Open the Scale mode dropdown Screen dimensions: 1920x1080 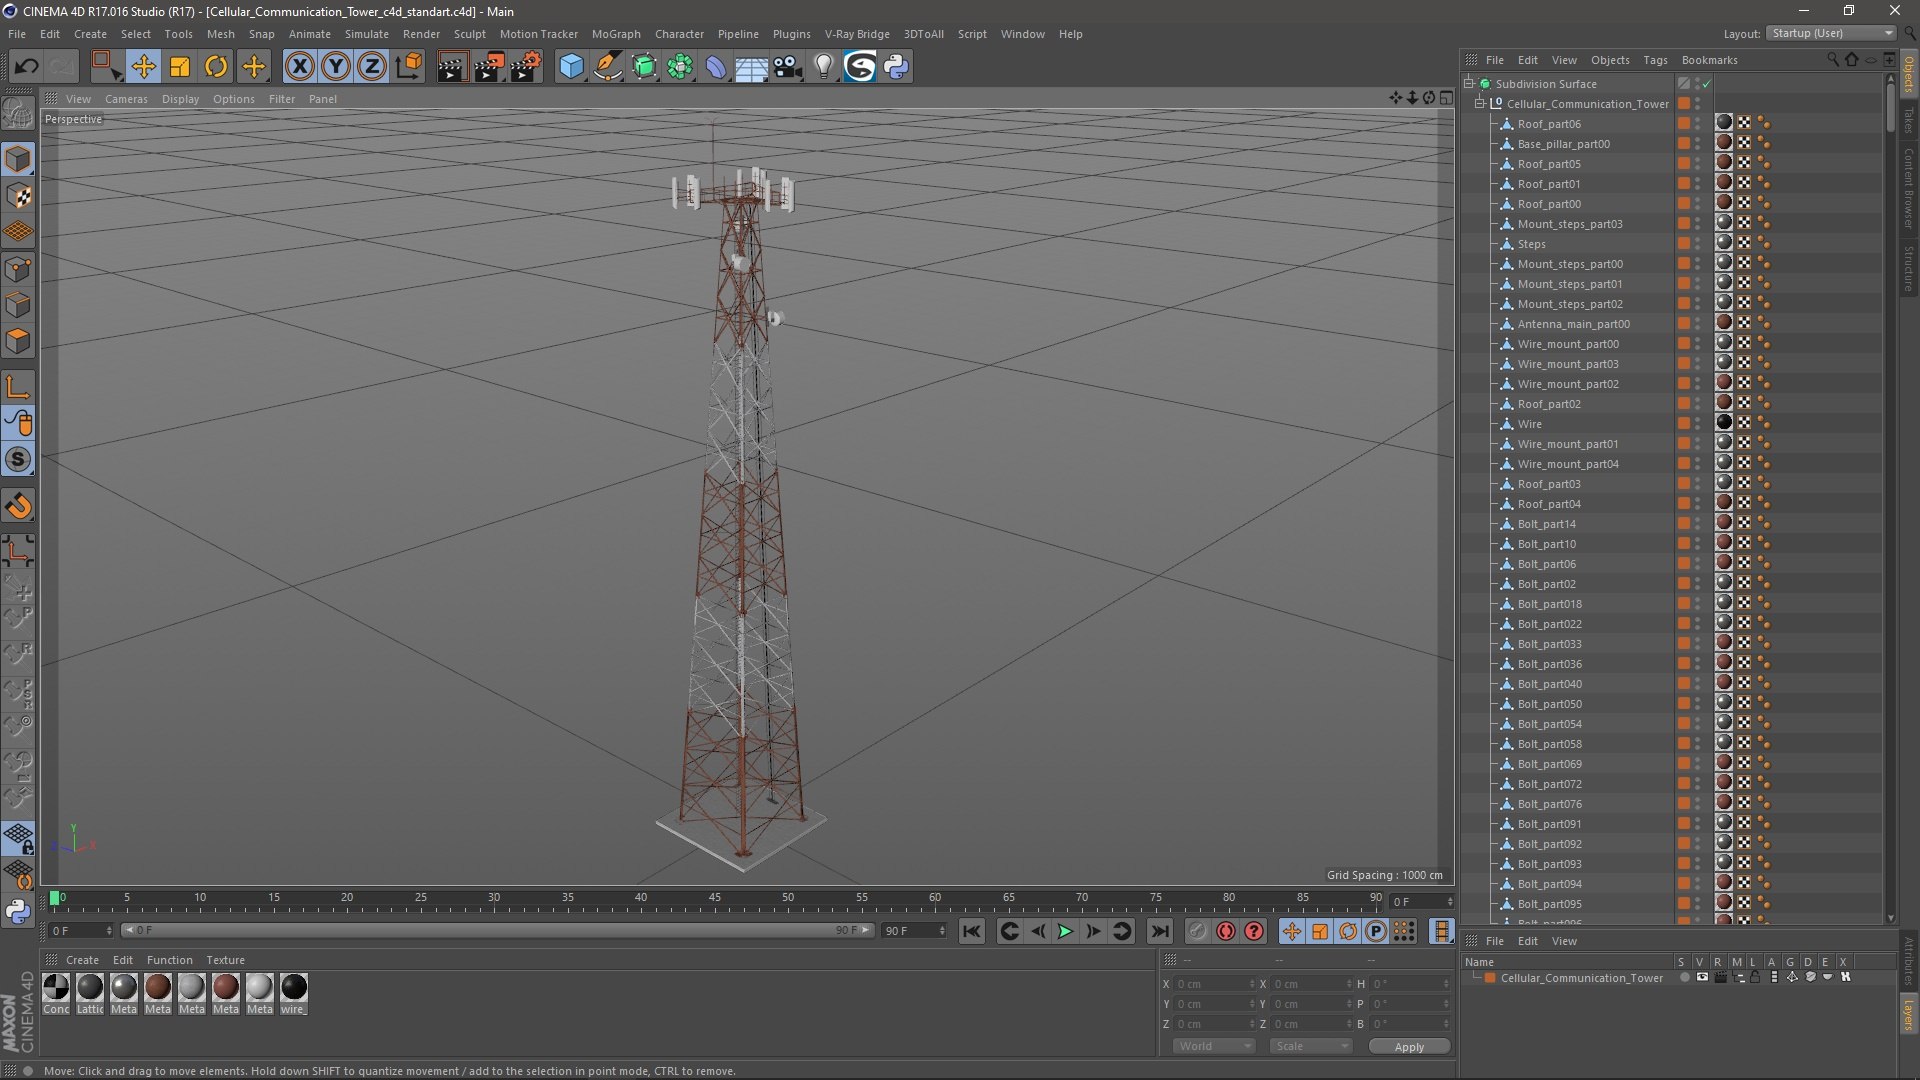click(x=1310, y=1046)
